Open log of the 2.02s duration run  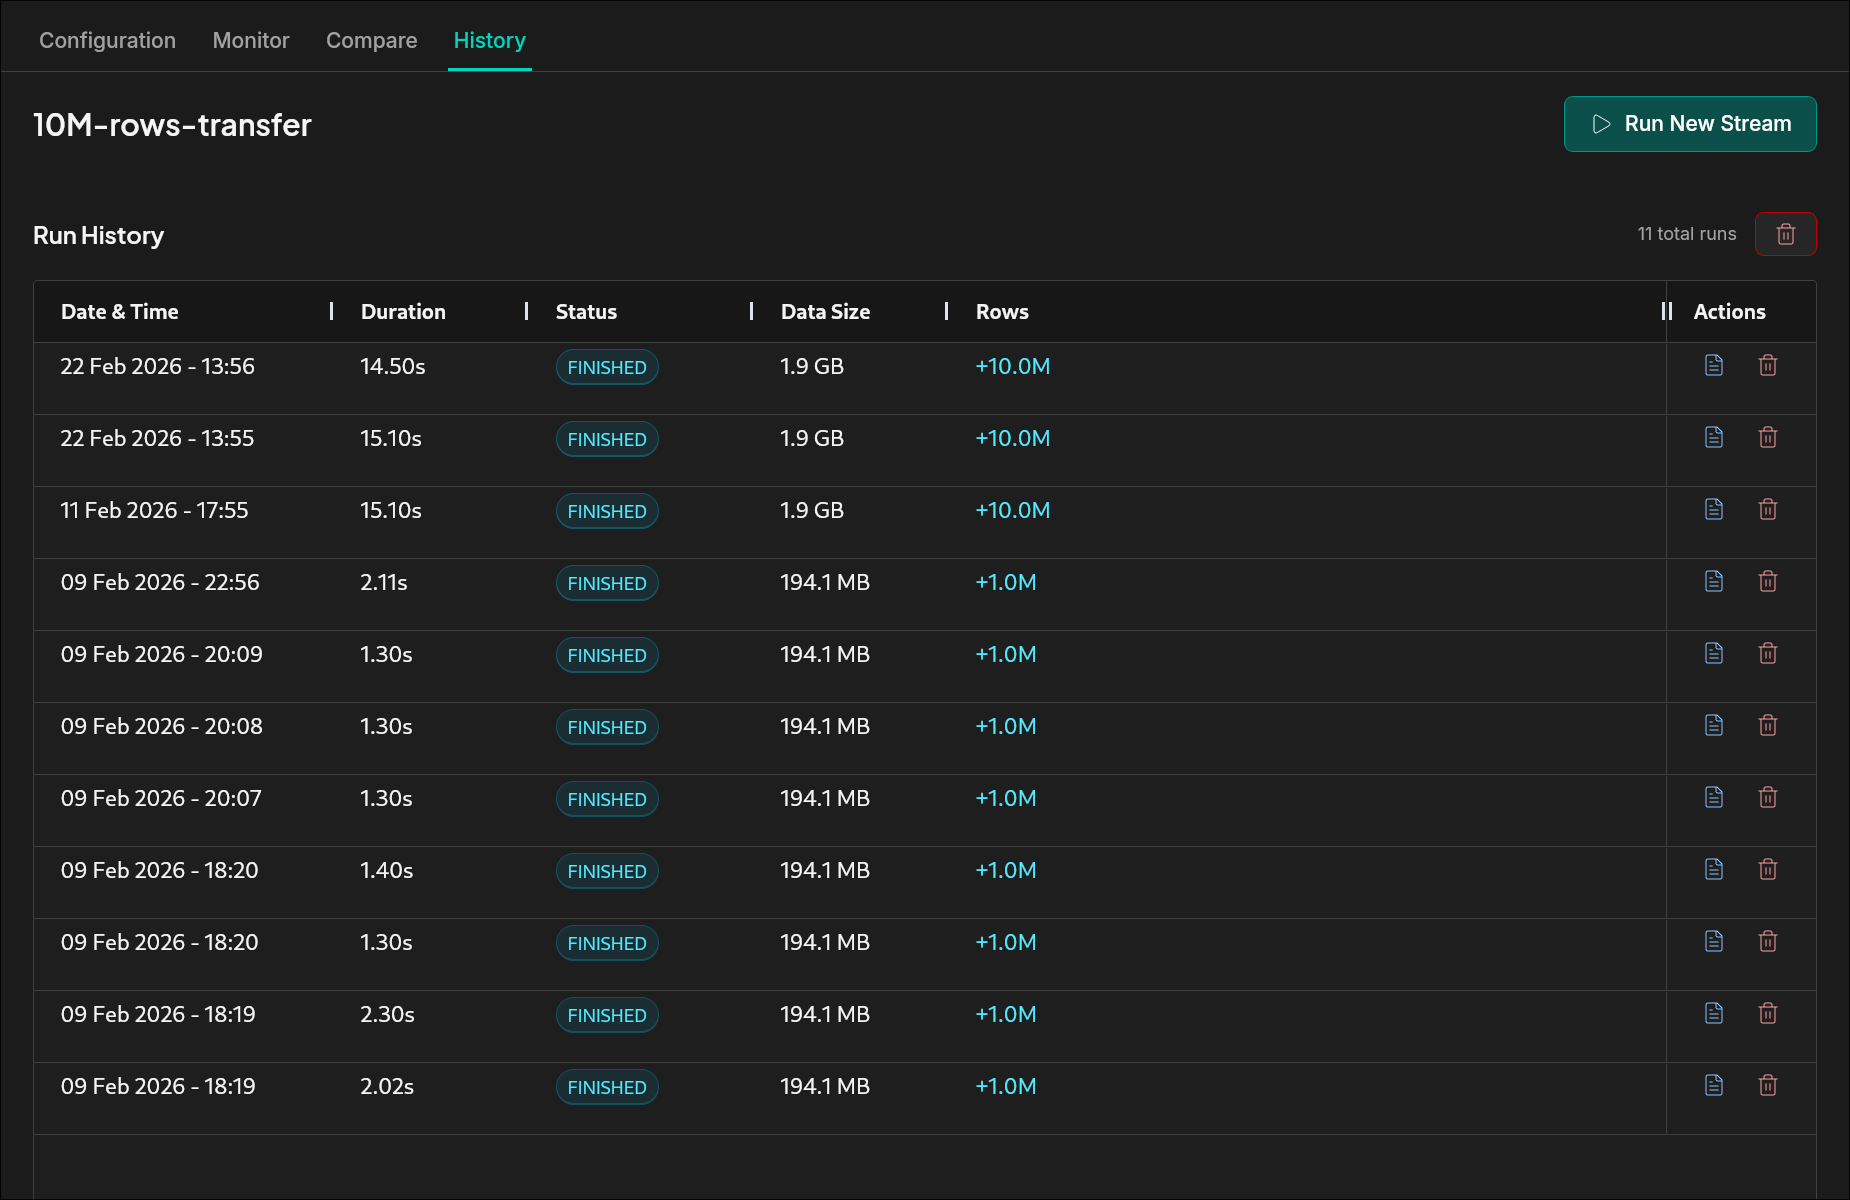pos(1714,1085)
